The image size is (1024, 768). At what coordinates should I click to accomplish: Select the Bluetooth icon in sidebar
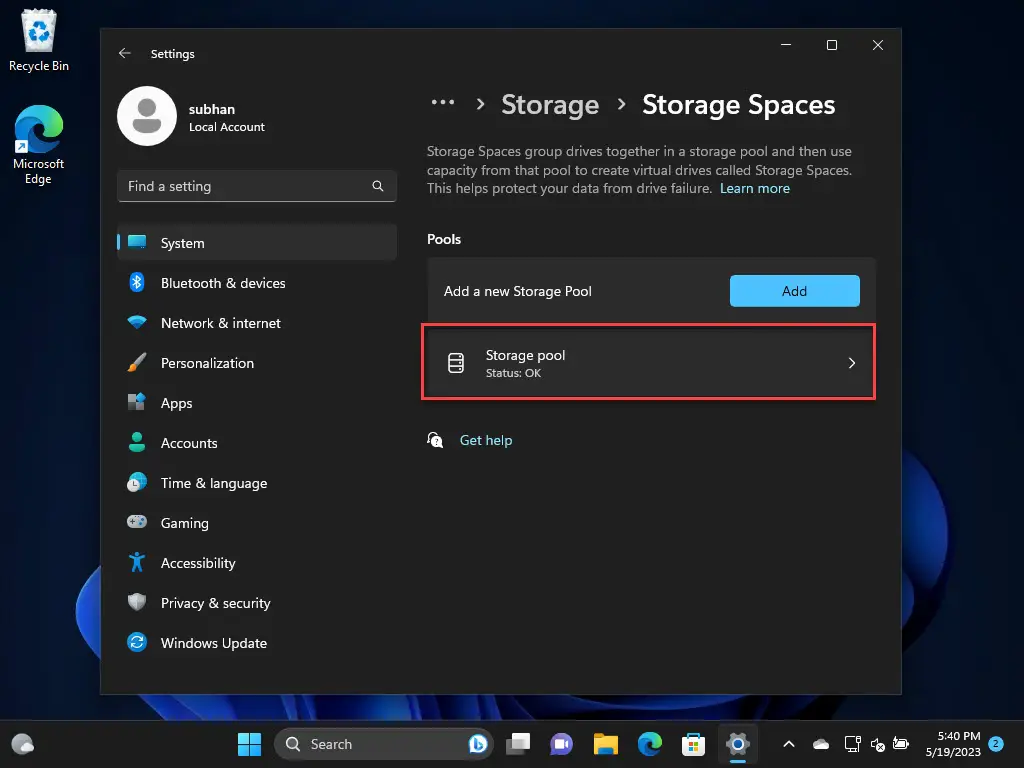coord(136,282)
